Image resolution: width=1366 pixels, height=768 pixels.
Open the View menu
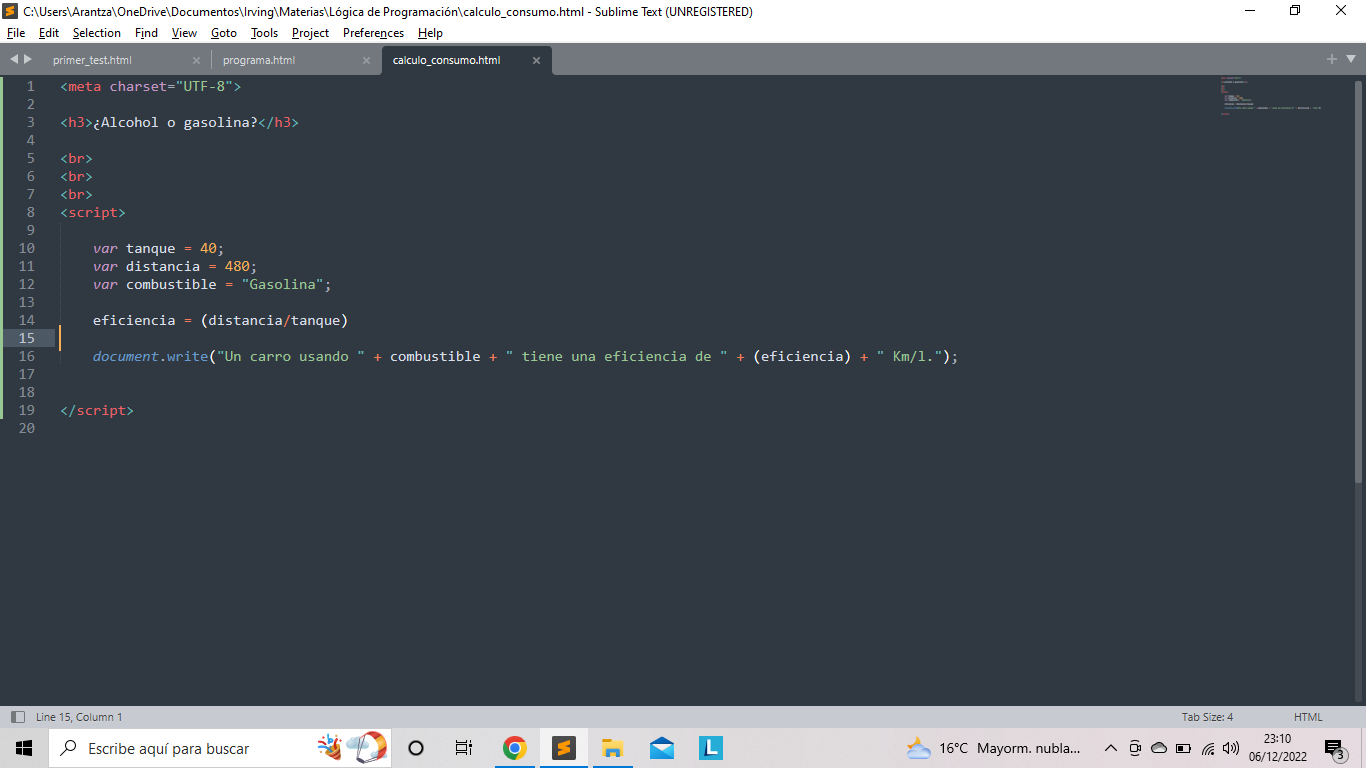(x=184, y=33)
